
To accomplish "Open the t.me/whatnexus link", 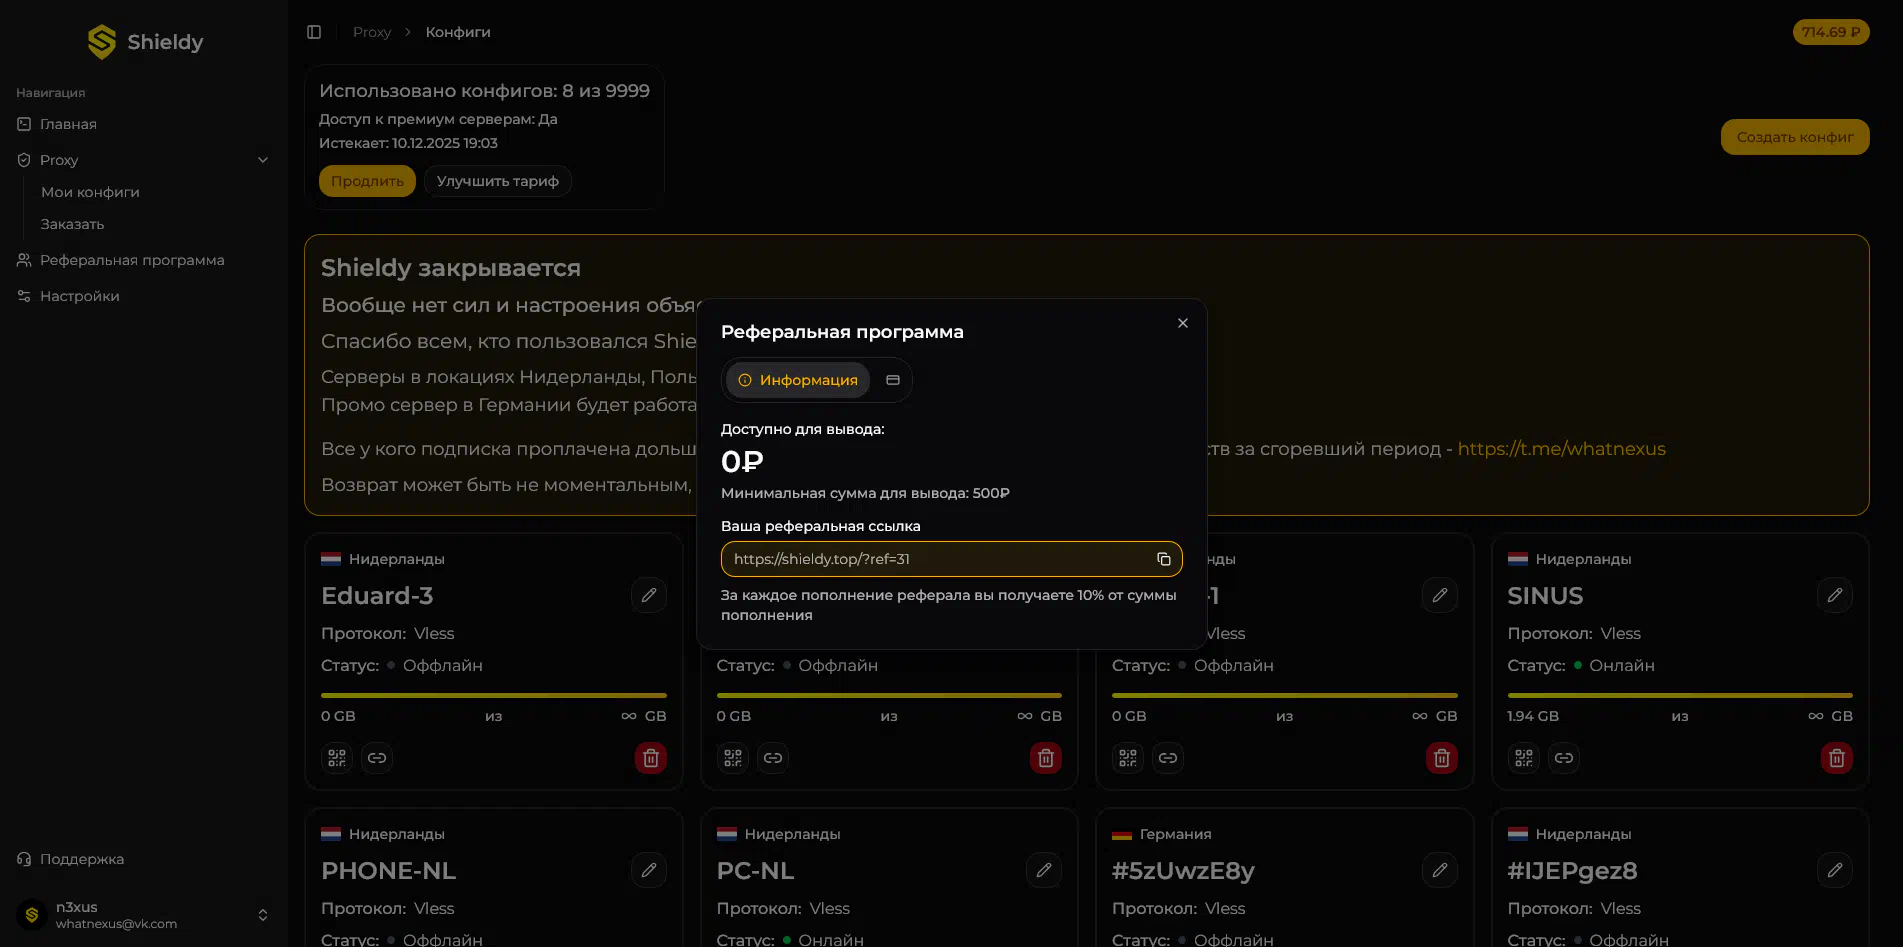I will click(x=1561, y=449).
